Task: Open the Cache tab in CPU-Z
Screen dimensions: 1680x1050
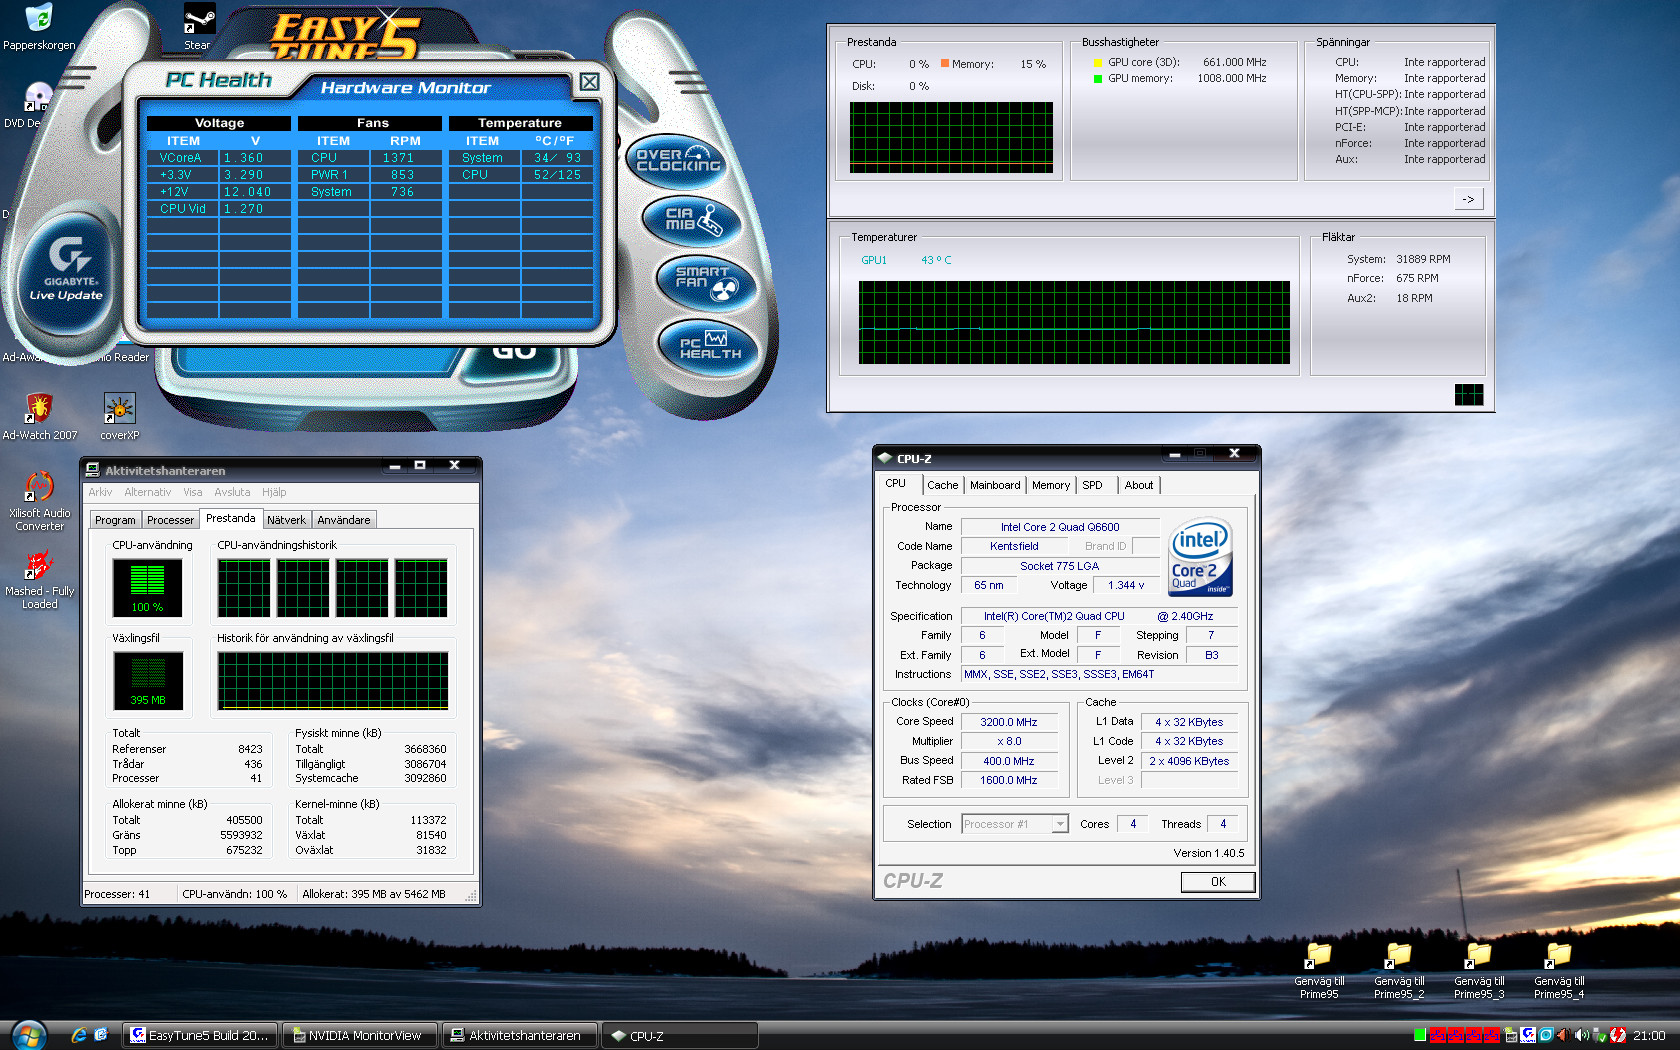Action: (x=942, y=485)
